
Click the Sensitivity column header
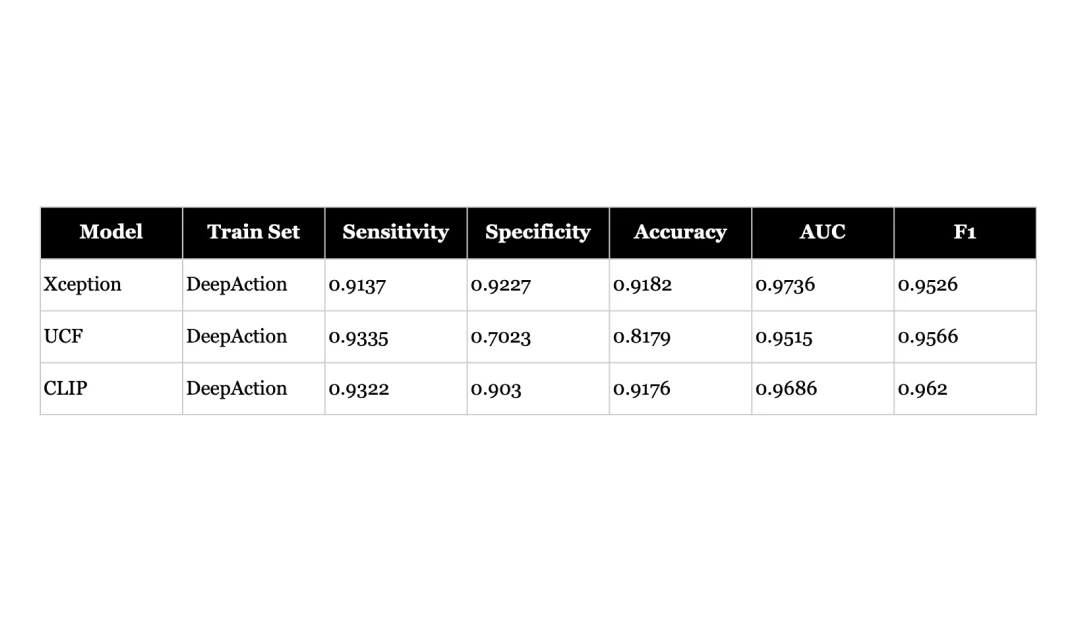(x=395, y=232)
